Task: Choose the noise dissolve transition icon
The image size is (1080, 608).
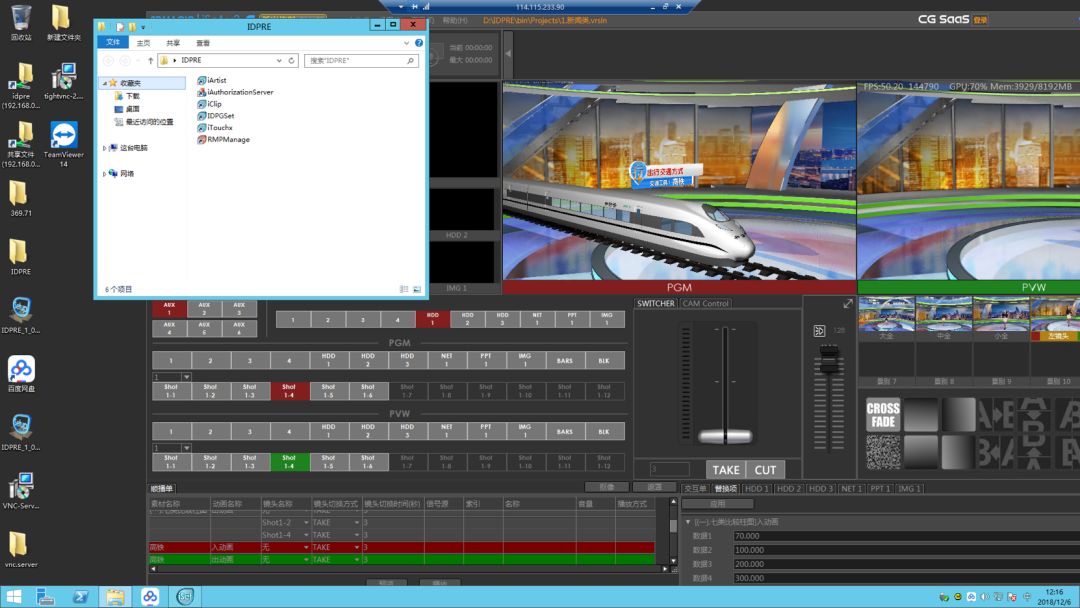Action: 883,452
